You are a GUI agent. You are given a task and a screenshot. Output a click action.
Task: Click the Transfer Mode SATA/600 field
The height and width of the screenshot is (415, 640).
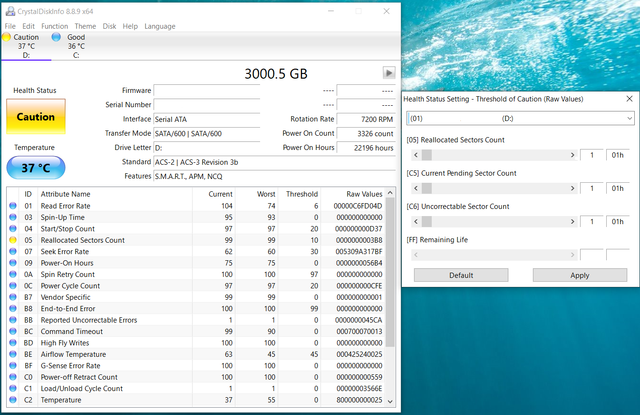click(207, 133)
